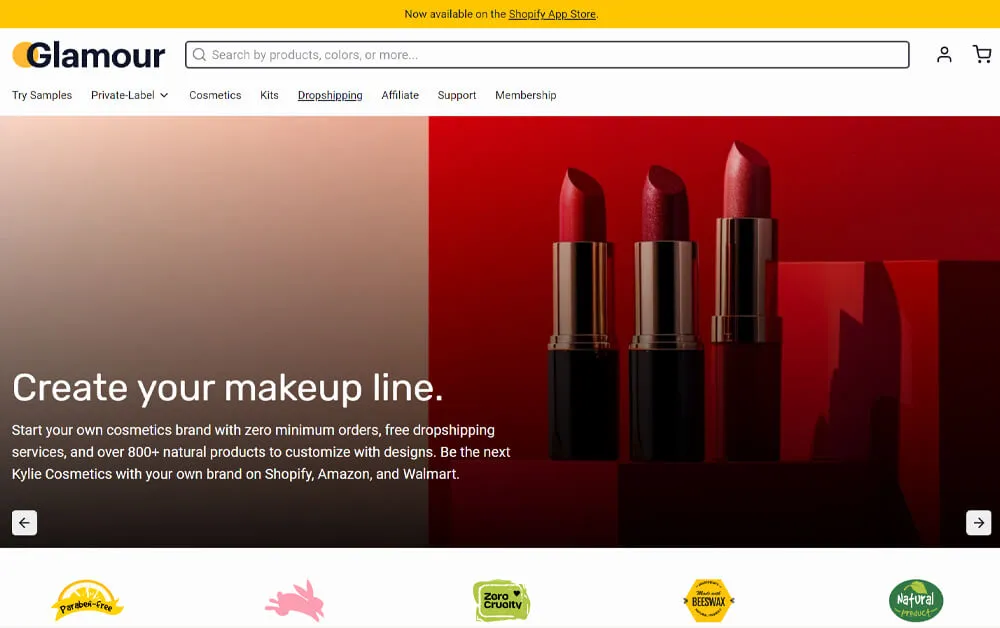Advance to the next hero slide
The width and height of the screenshot is (1000, 628).
(978, 522)
